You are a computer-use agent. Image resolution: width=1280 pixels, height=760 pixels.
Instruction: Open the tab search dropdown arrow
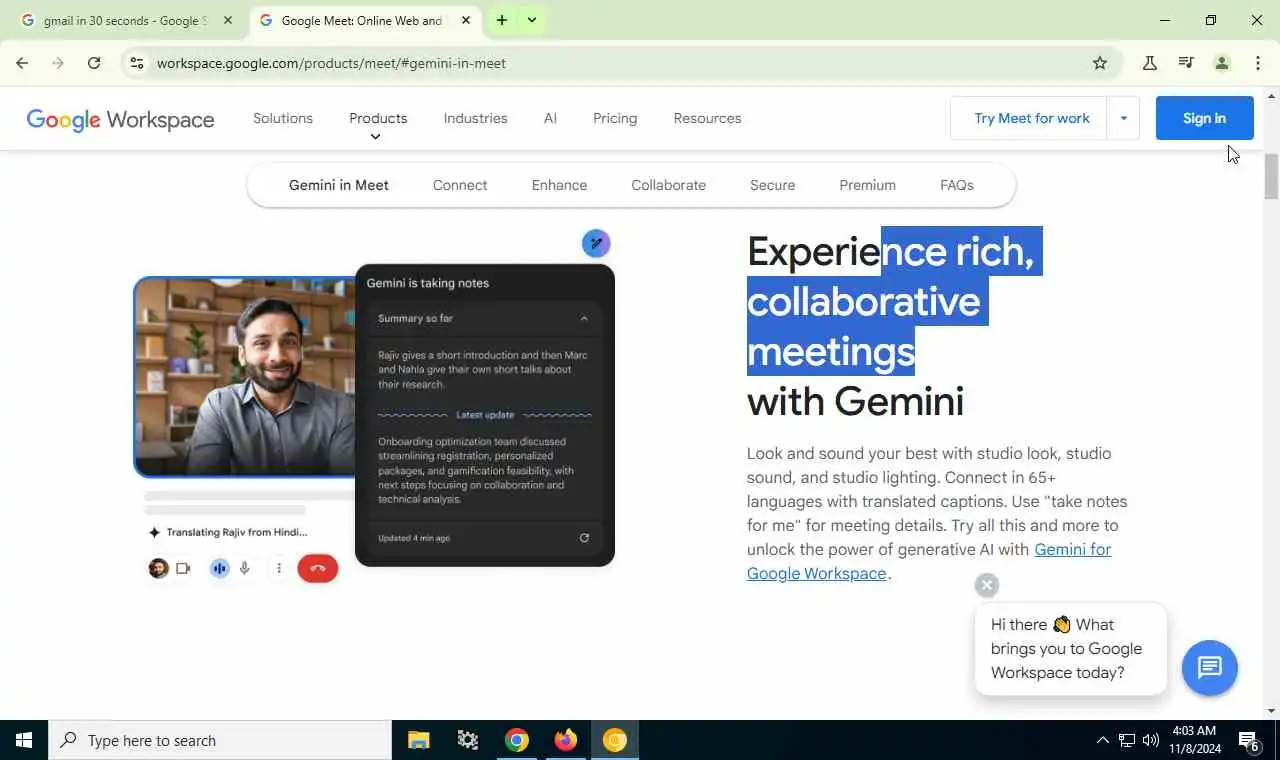(532, 20)
